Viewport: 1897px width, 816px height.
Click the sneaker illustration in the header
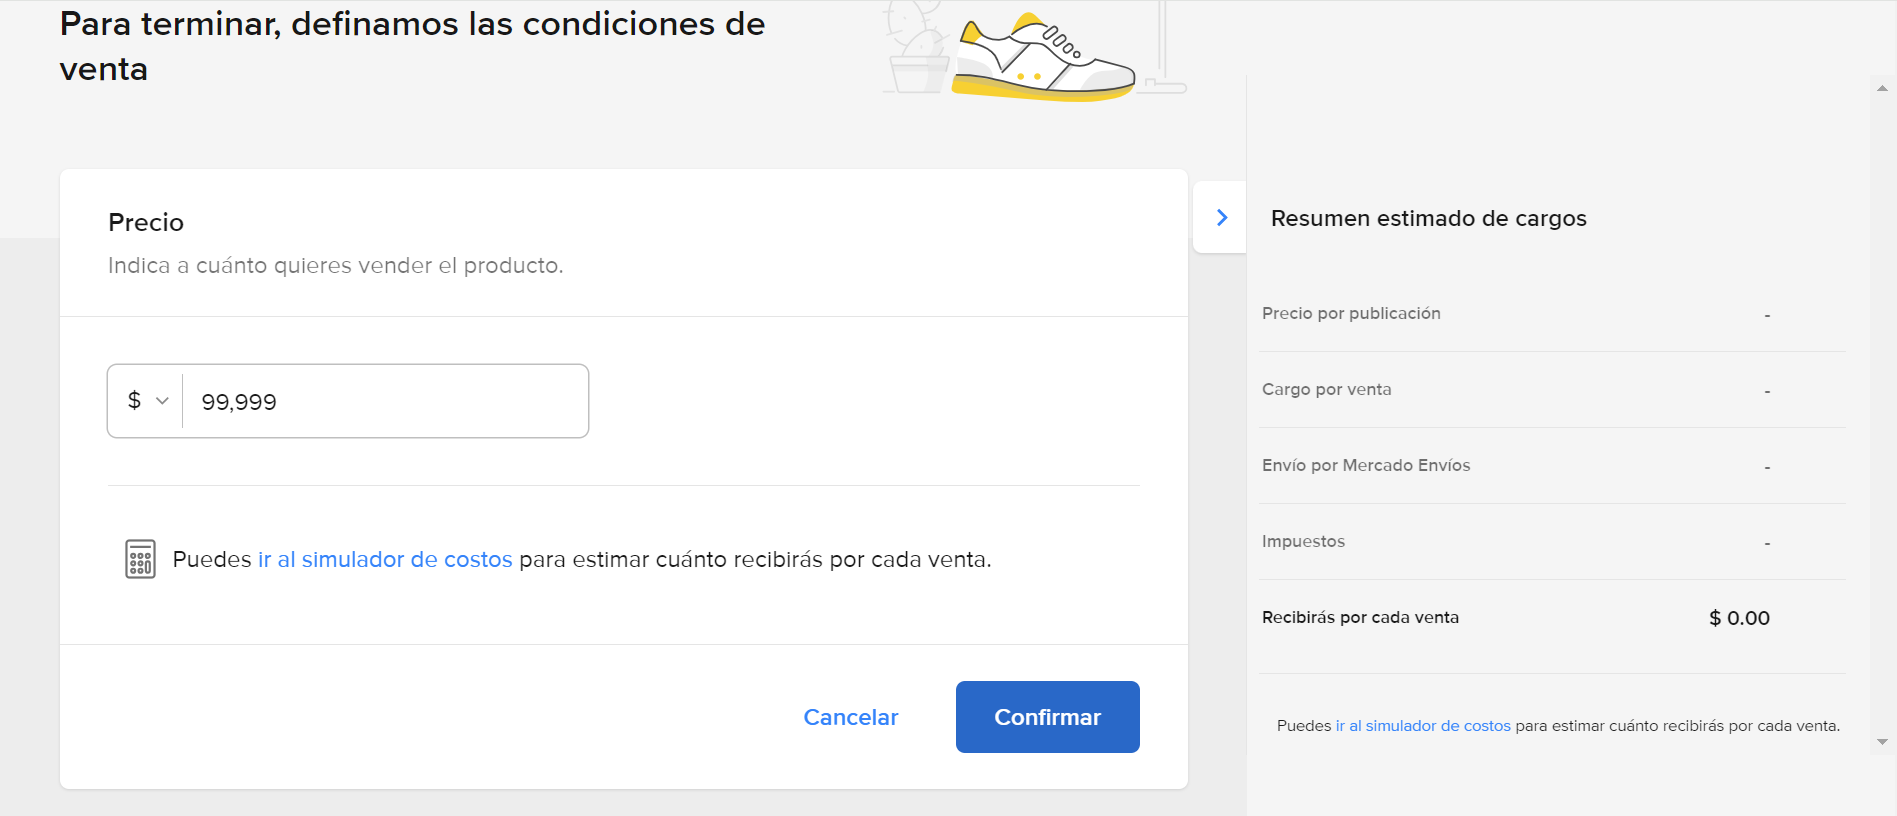(x=1043, y=55)
